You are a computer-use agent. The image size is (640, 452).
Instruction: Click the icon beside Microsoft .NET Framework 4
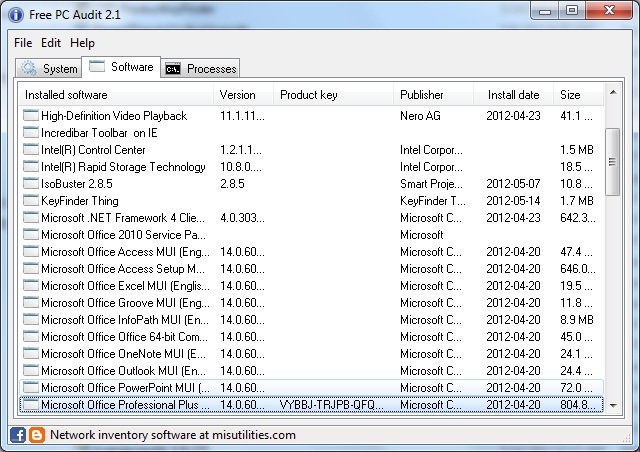(31, 218)
